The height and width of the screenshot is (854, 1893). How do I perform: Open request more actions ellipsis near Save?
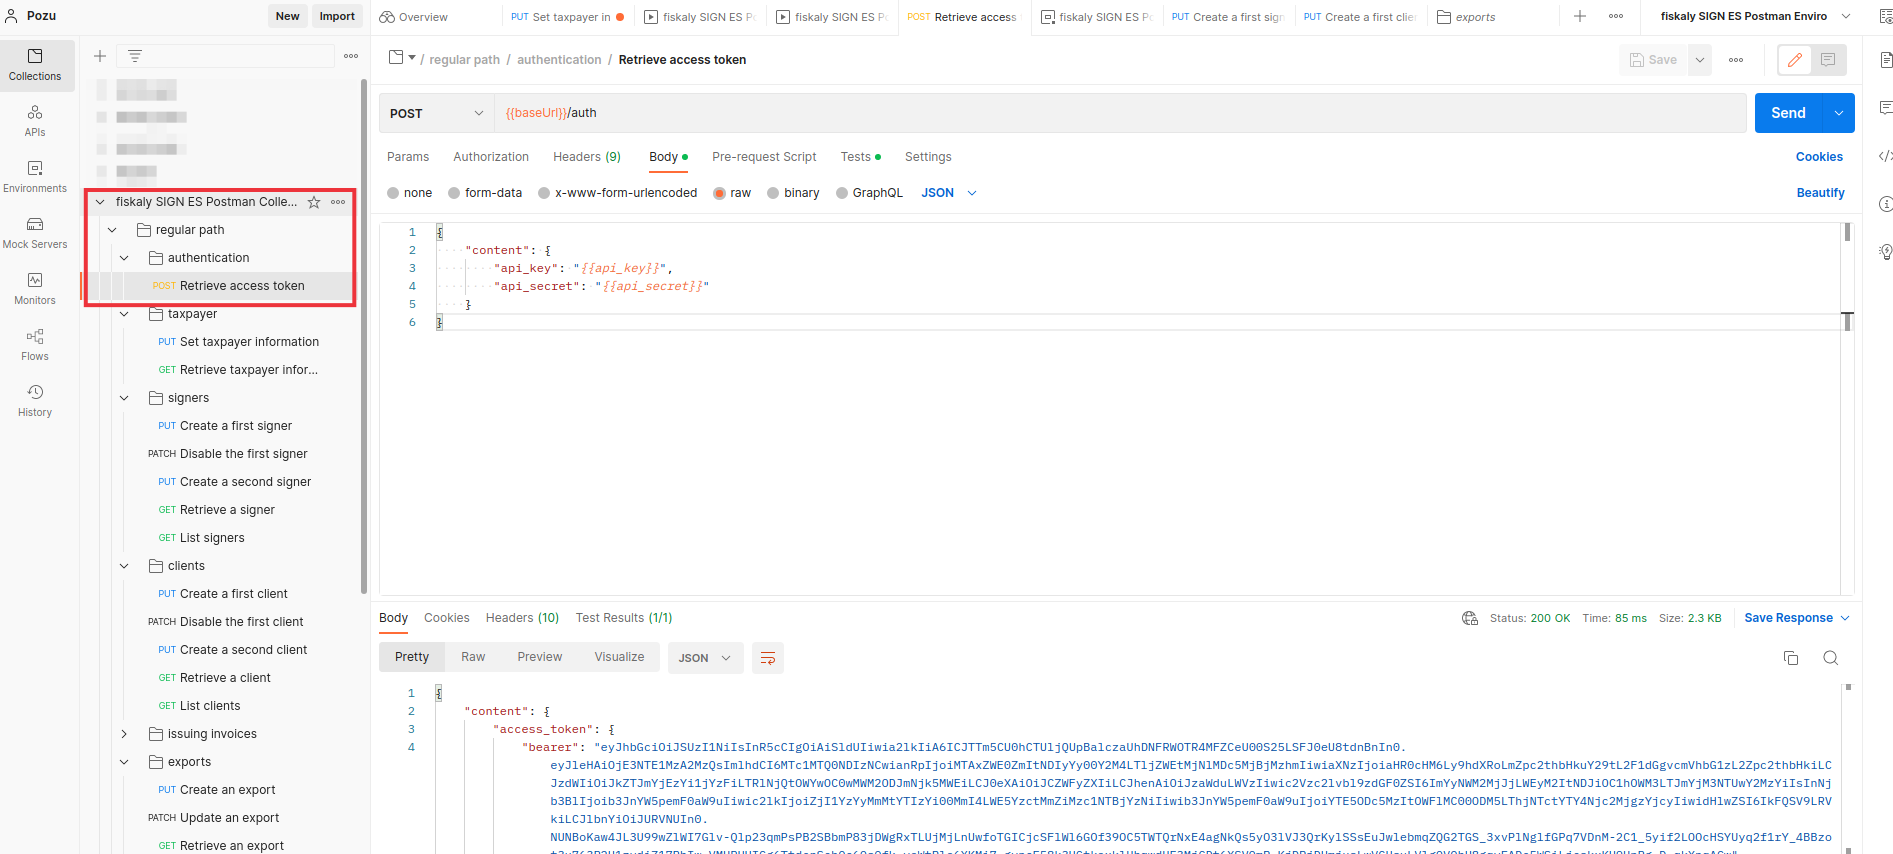coord(1736,60)
